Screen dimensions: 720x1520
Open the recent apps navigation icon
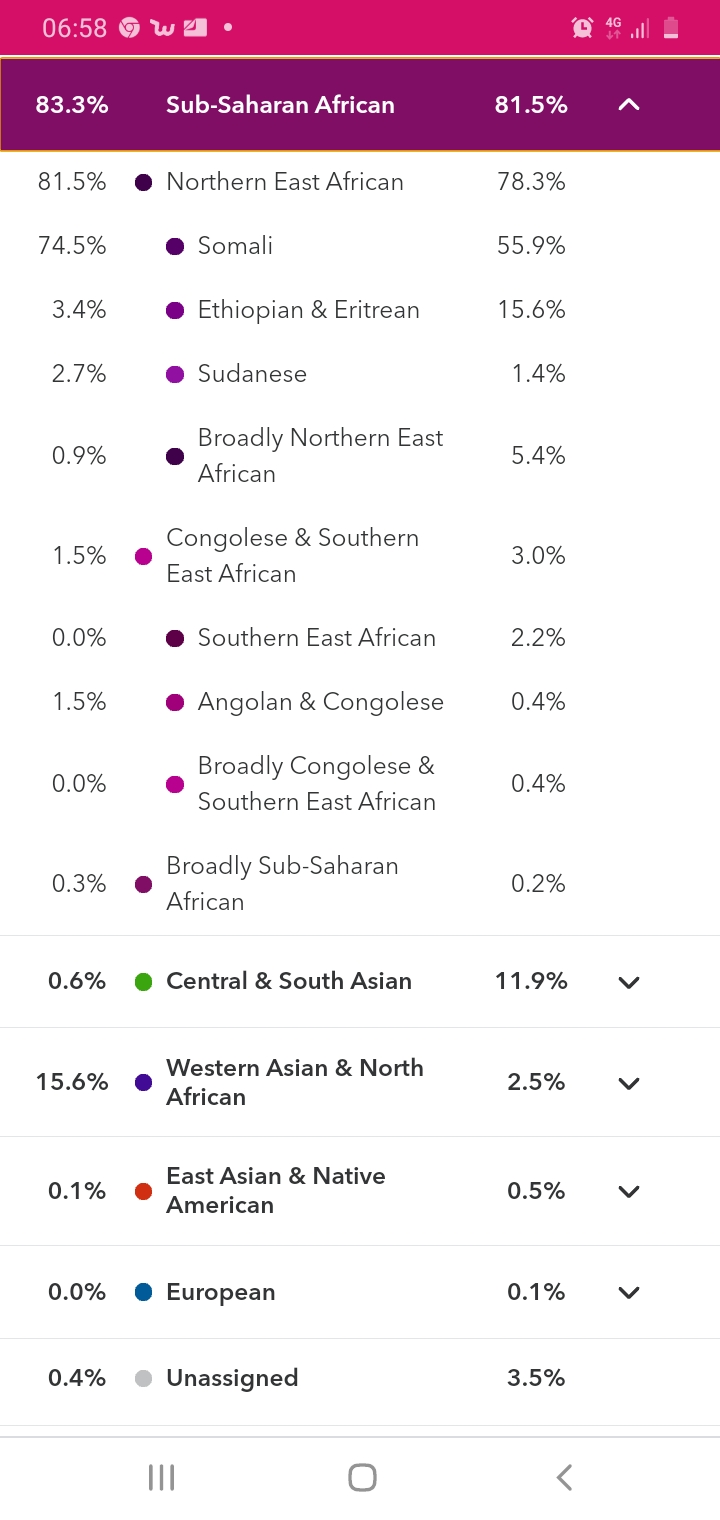(161, 1477)
